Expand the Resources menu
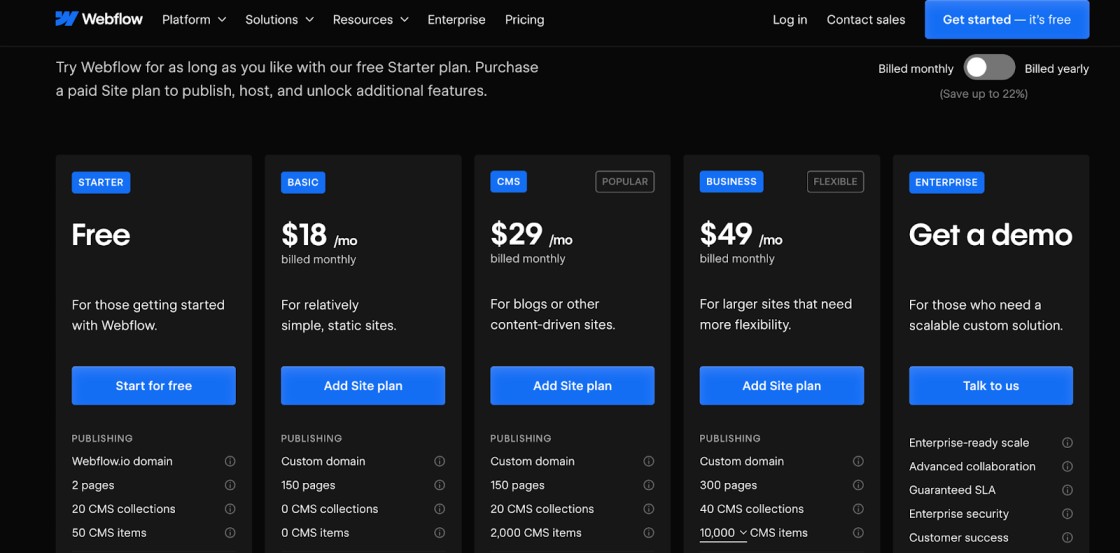 point(371,19)
